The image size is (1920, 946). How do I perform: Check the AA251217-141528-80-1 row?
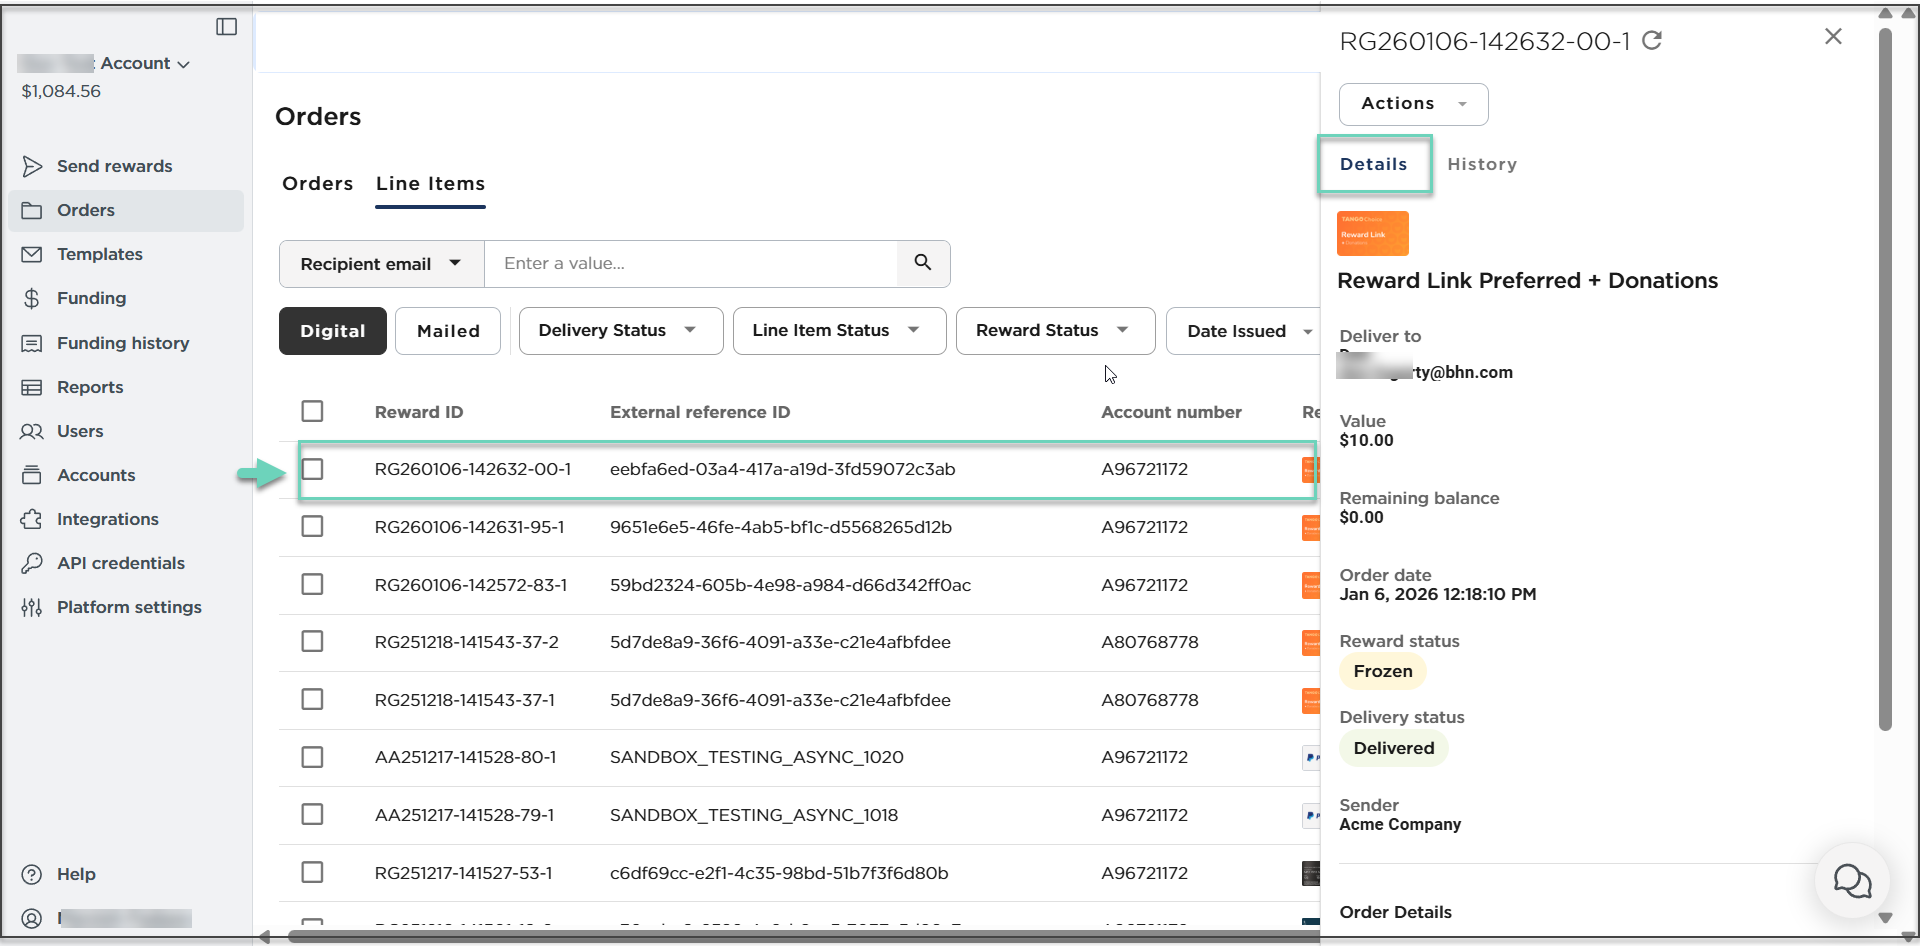313,757
